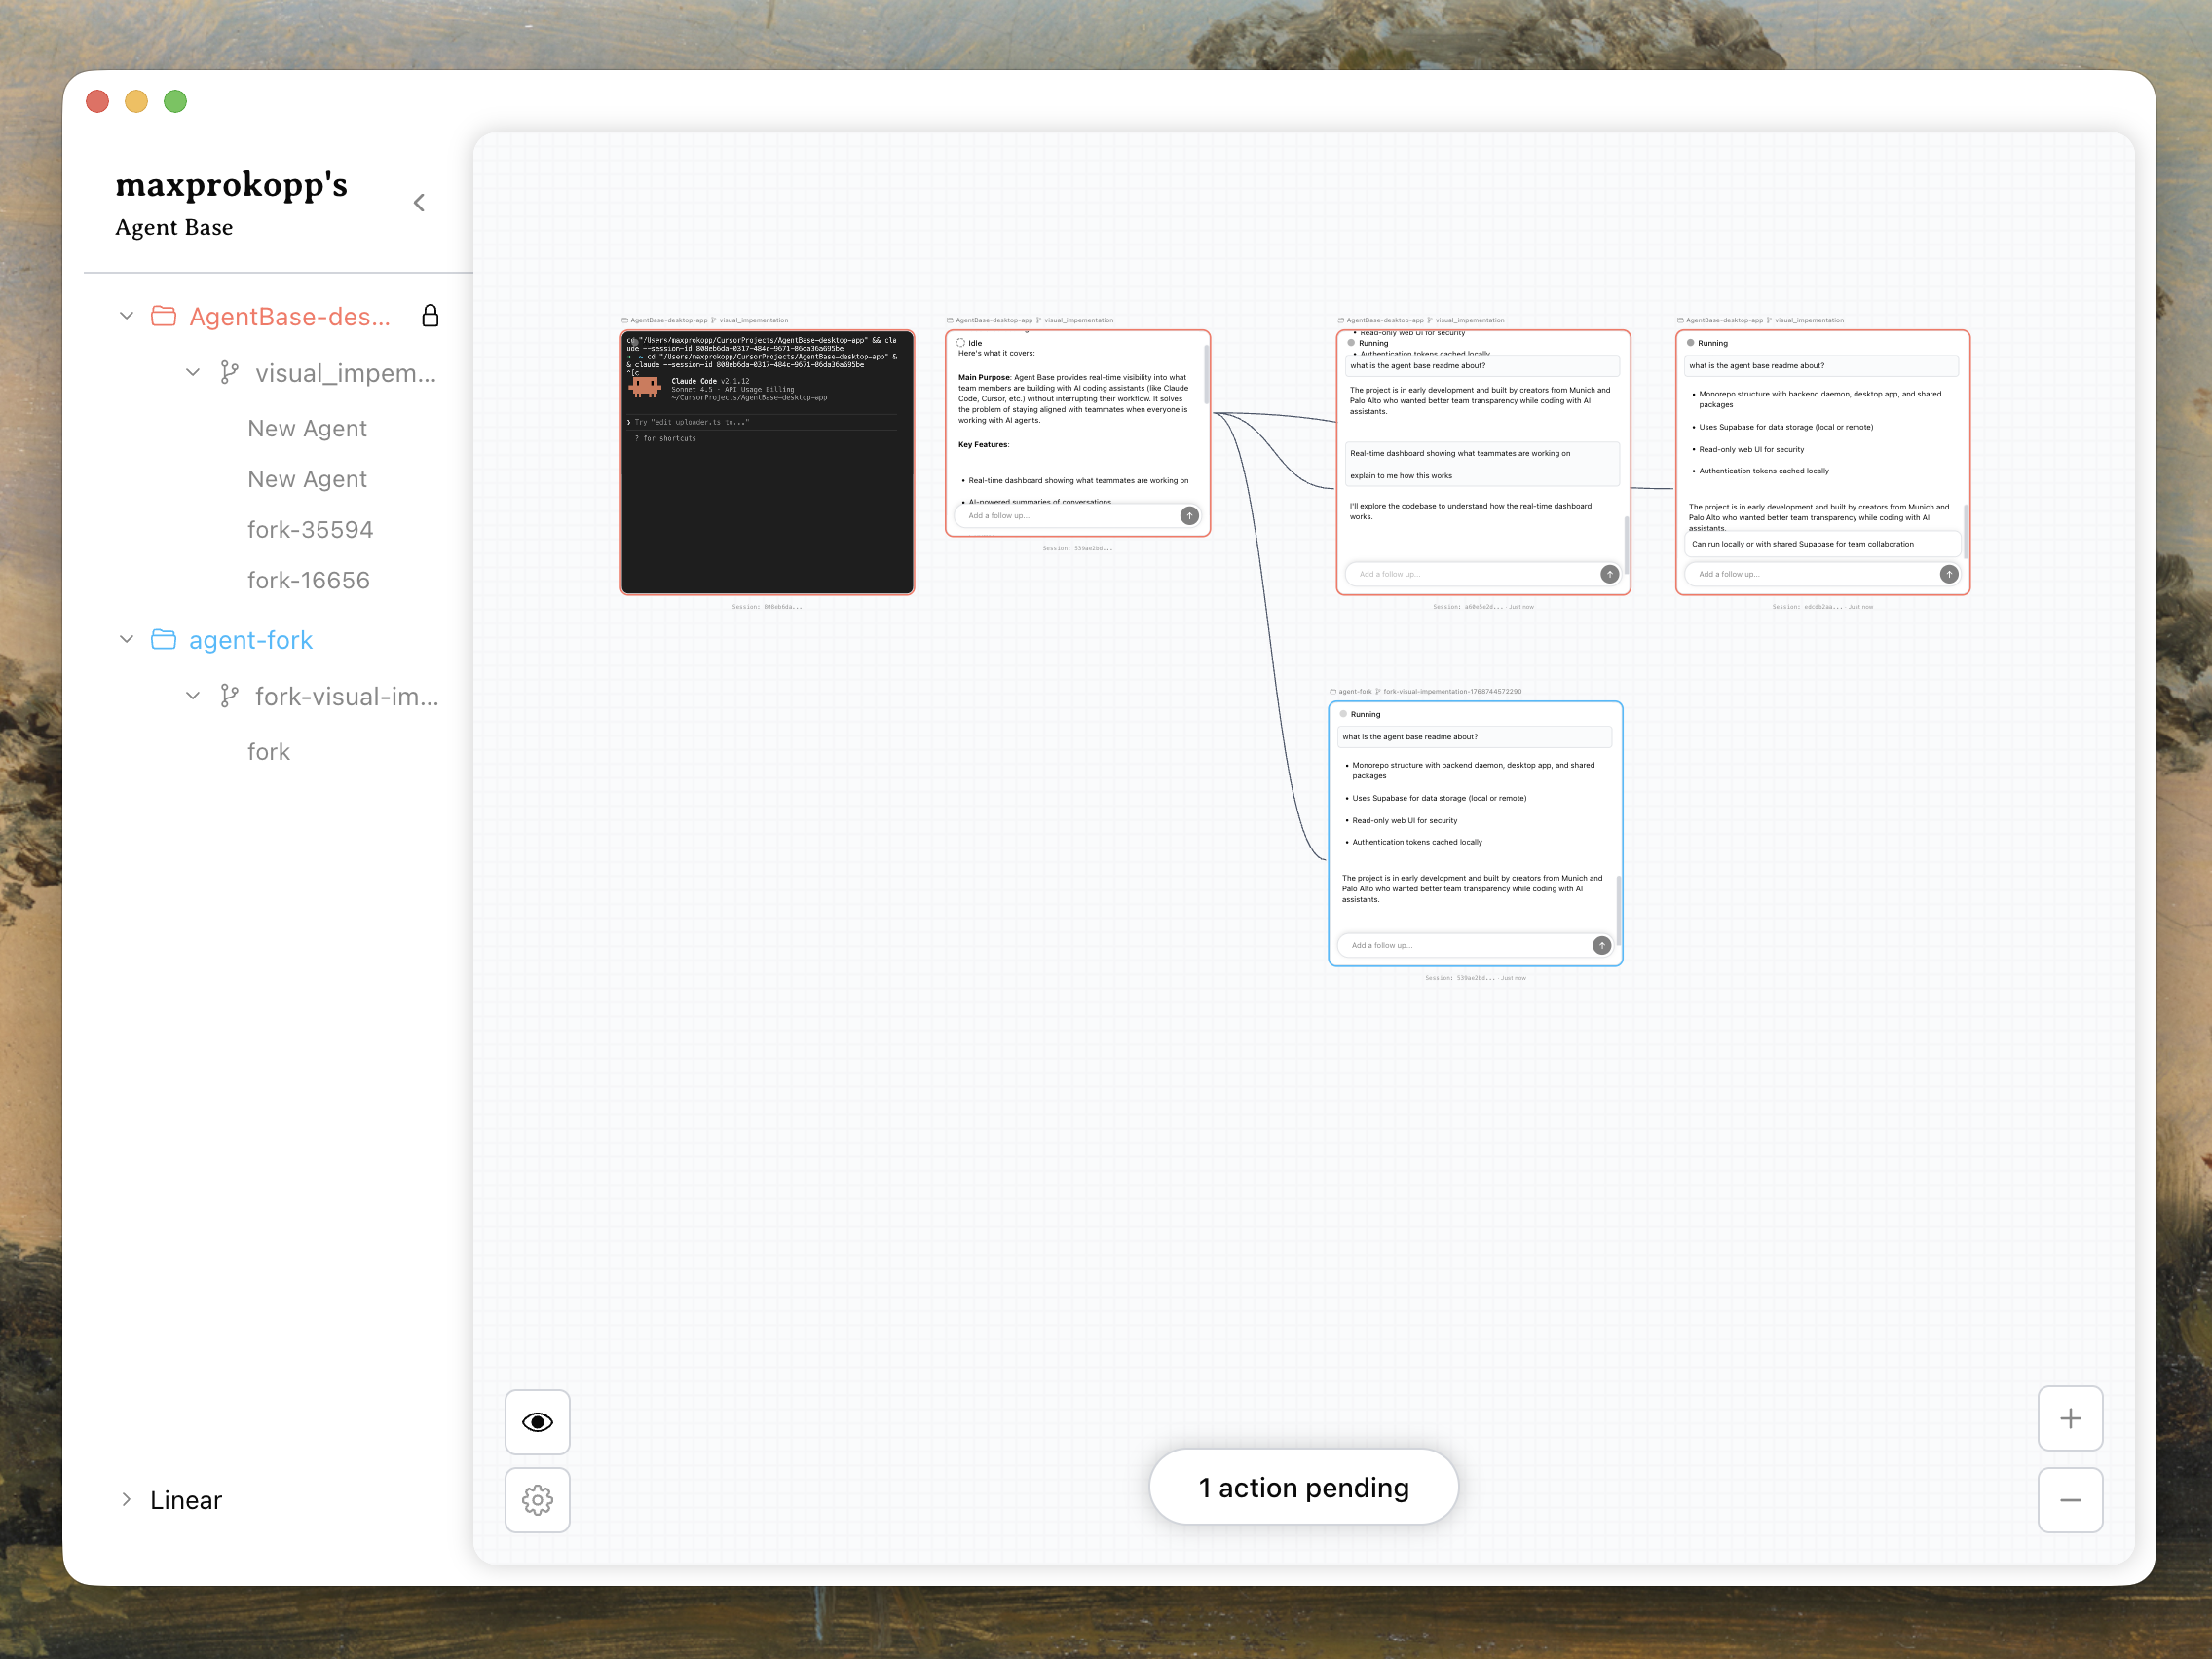Send follow-up in the blue agent-fork card
Screen dimensions: 2212x1659
pos(1601,945)
